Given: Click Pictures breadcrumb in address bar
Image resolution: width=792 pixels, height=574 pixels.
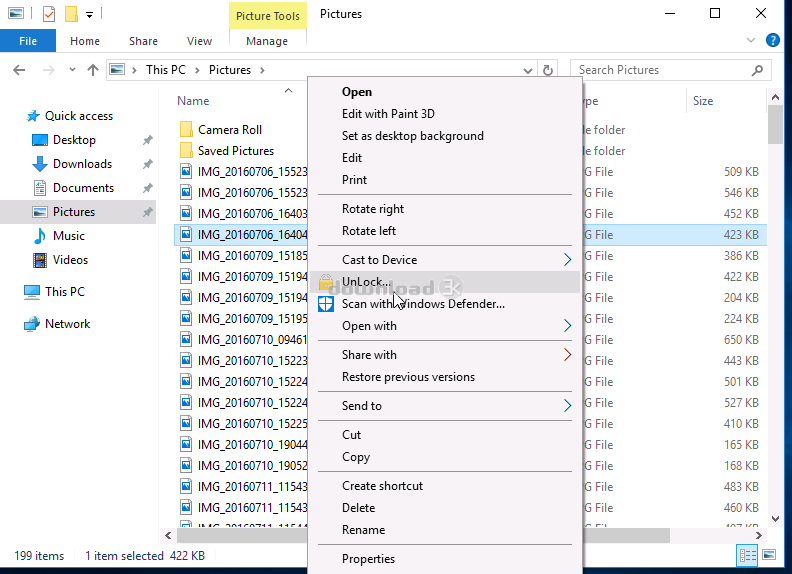Looking at the screenshot, I should click(x=230, y=70).
